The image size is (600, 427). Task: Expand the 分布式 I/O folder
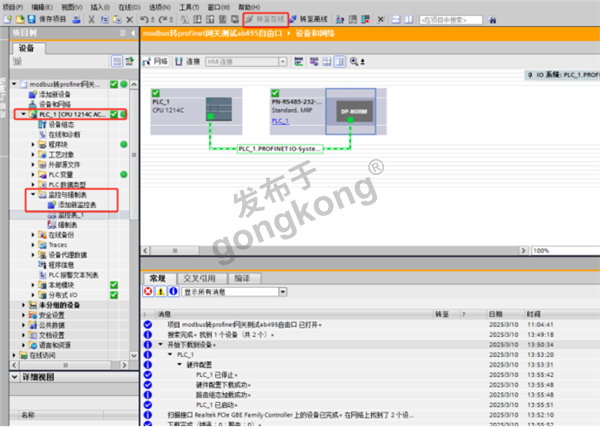point(33,295)
